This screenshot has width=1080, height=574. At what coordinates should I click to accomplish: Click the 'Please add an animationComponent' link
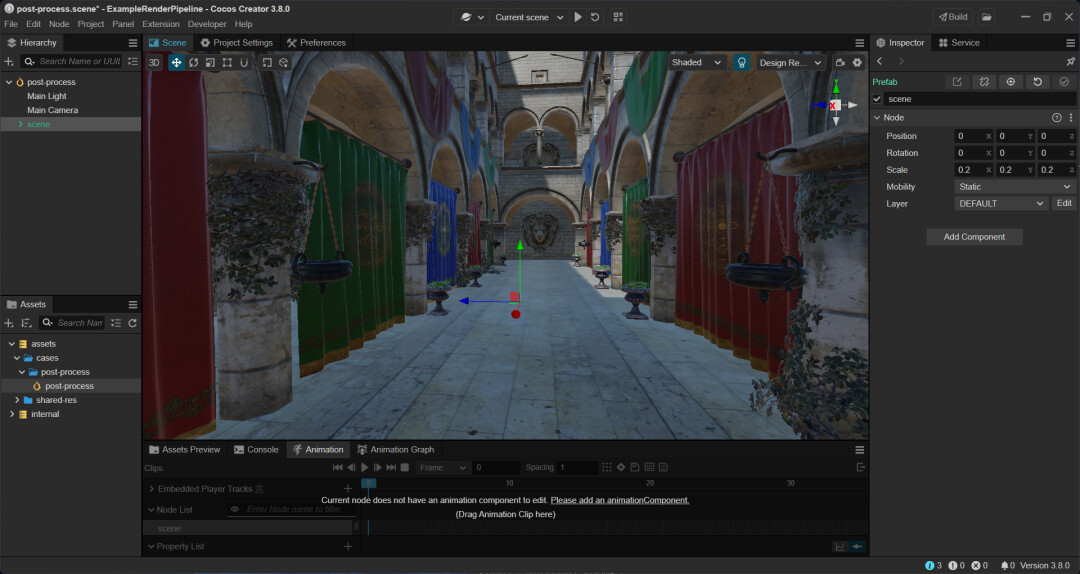[x=619, y=500]
